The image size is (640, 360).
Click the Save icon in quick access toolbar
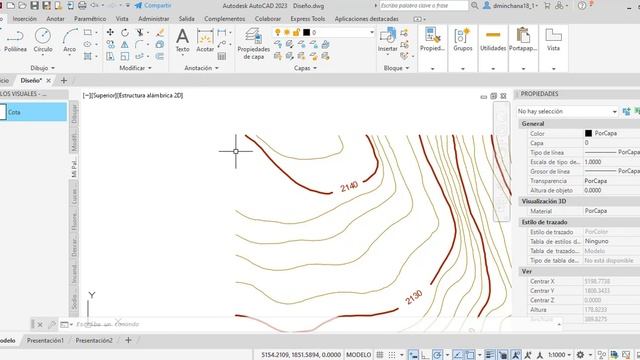pos(35,5)
